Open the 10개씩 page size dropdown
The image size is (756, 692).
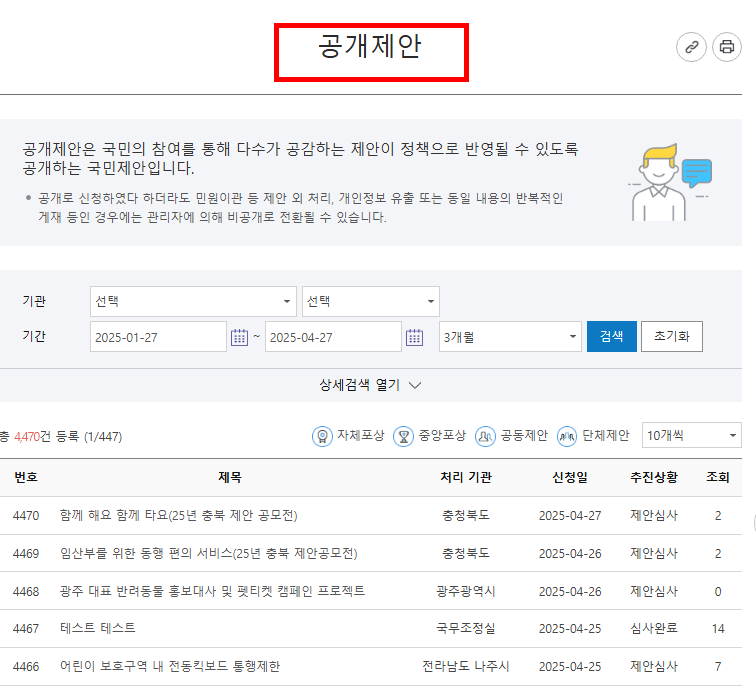tap(691, 435)
